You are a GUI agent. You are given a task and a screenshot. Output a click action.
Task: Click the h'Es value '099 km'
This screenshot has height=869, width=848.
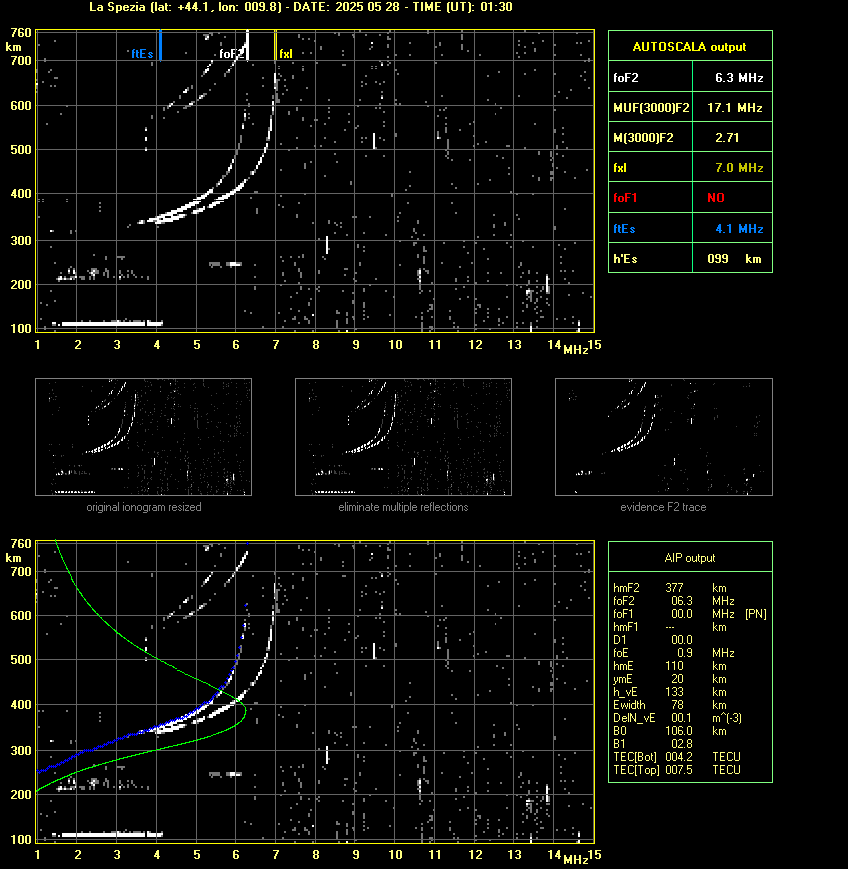734,259
